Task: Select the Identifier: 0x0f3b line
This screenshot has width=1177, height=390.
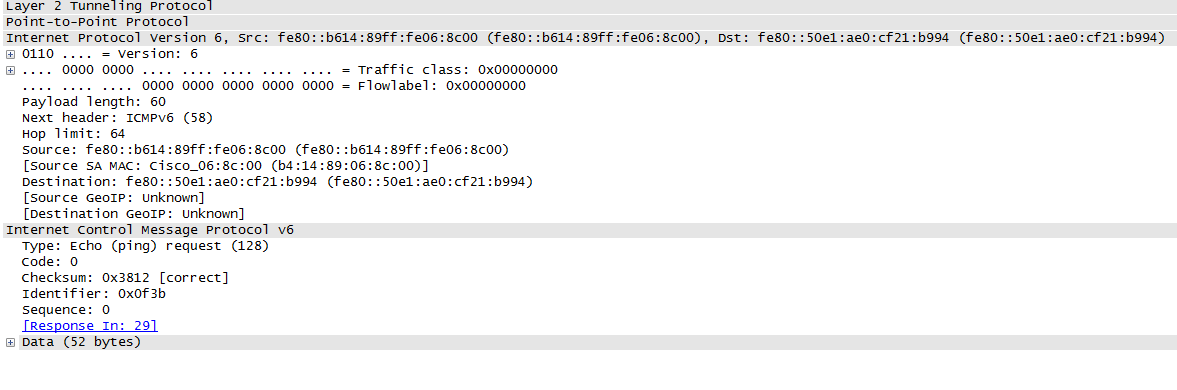Action: [94, 293]
